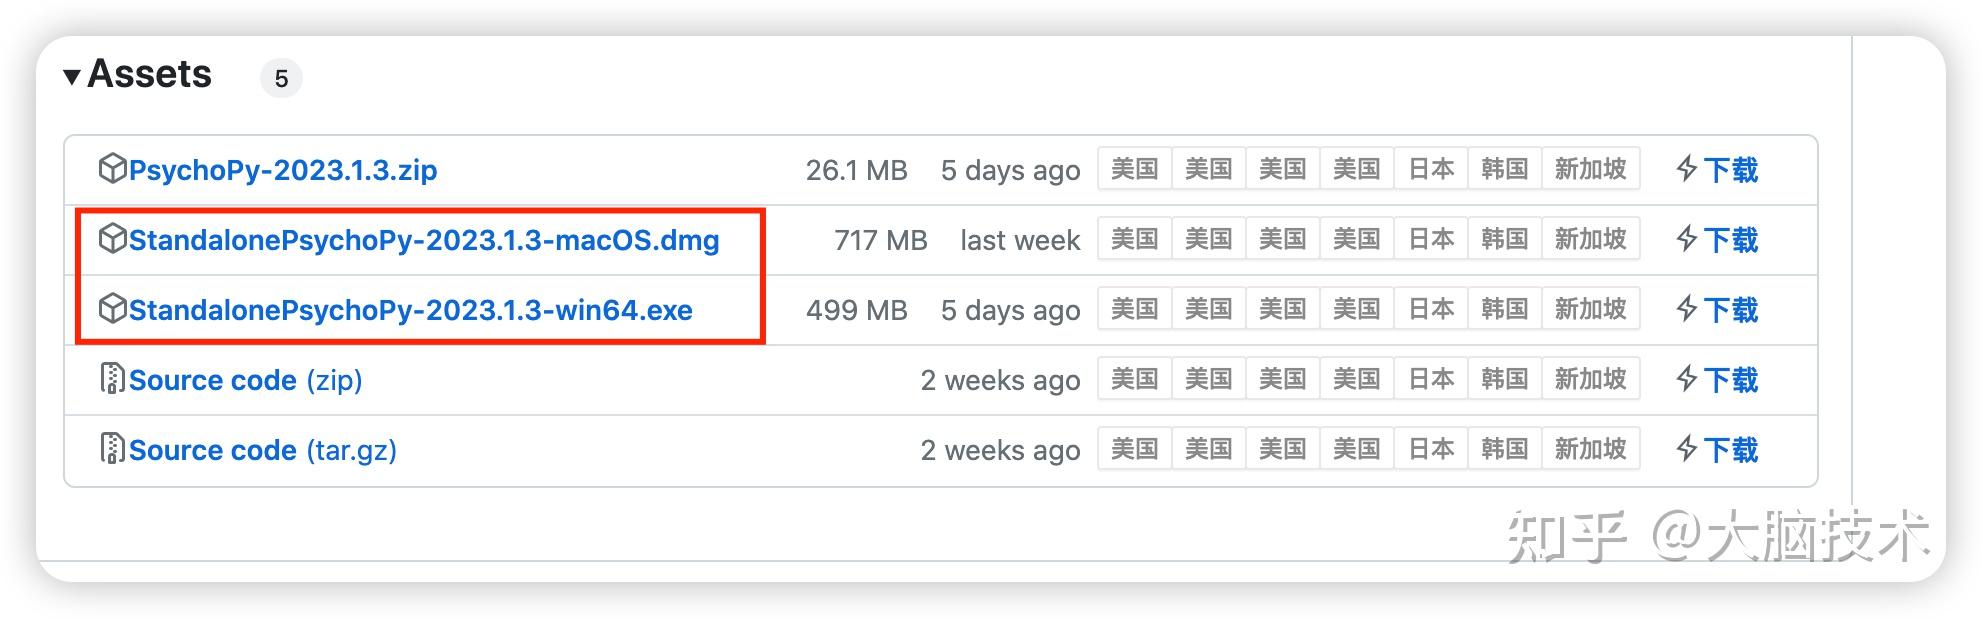Click 下载 for win64 exe row

pyautogui.click(x=1730, y=310)
